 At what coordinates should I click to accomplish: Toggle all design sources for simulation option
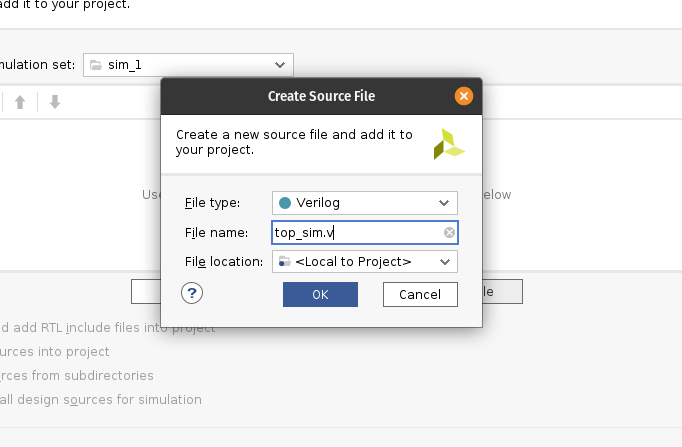100,400
